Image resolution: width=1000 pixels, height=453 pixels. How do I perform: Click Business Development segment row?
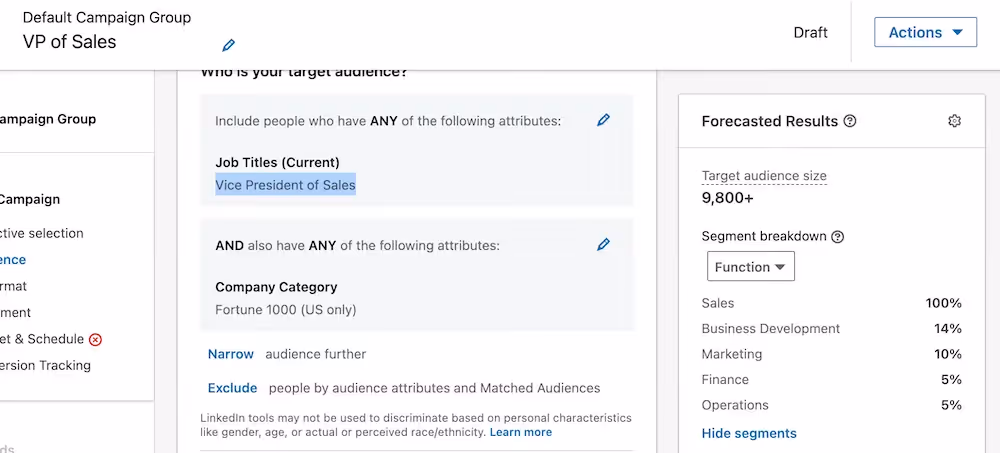(x=832, y=329)
